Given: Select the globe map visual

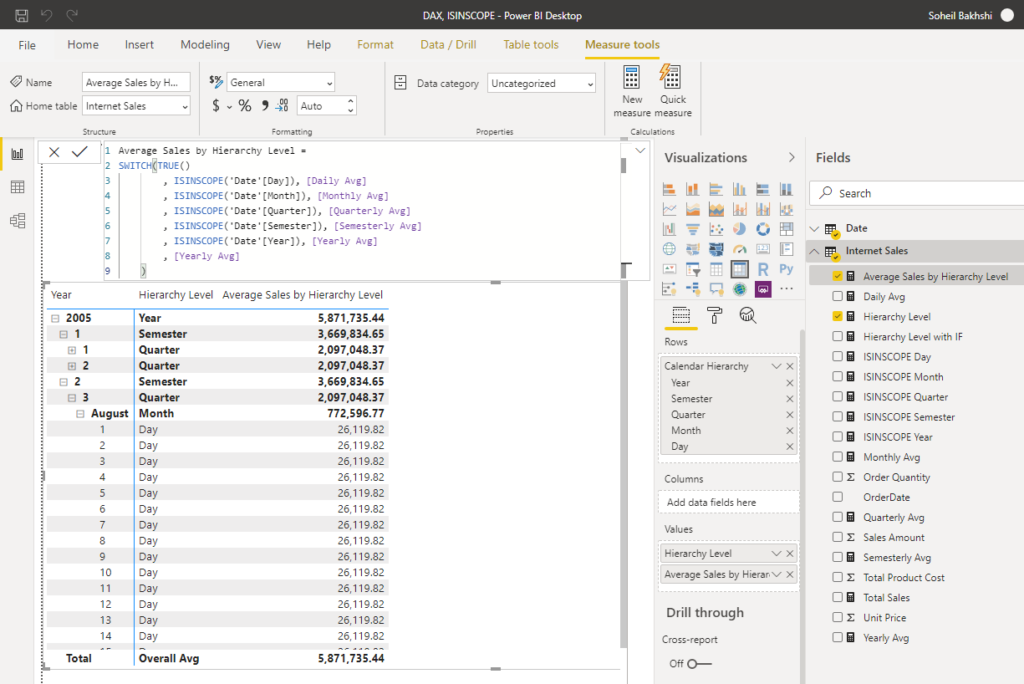Looking at the screenshot, I should tap(669, 249).
